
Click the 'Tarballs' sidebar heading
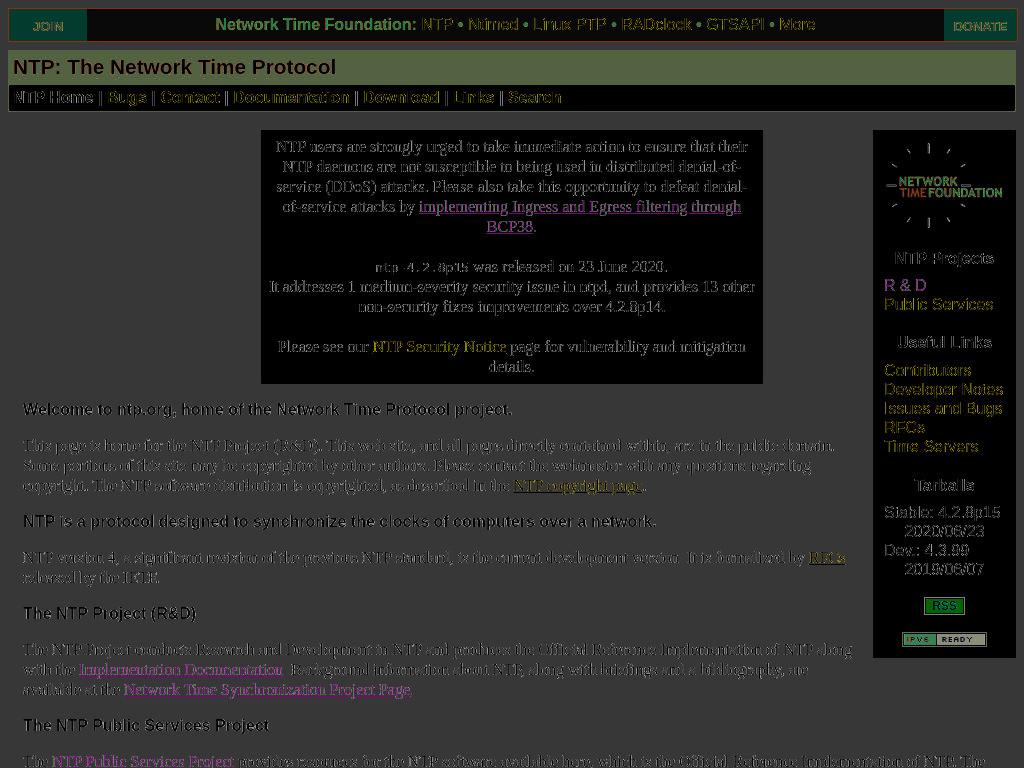[944, 485]
